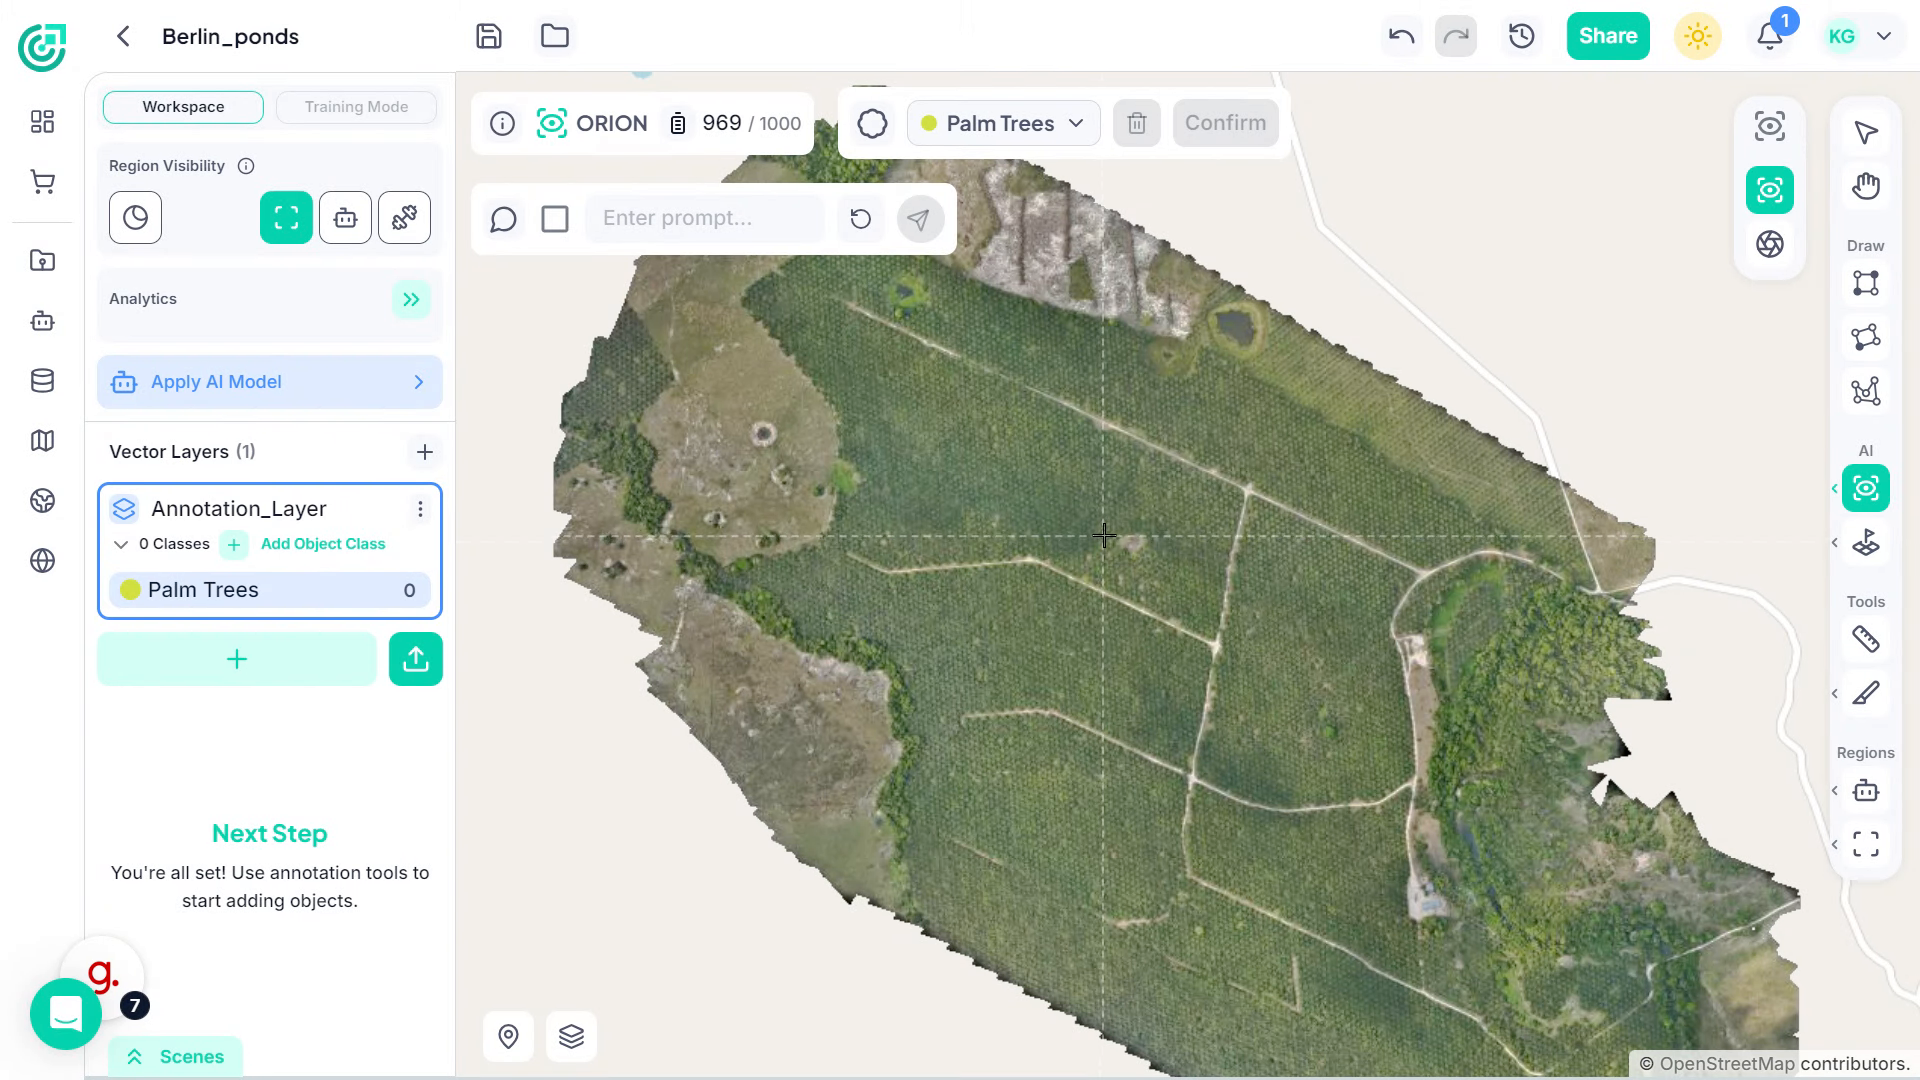Toggle region visibility time-based view
The width and height of the screenshot is (1920, 1080).
135,218
